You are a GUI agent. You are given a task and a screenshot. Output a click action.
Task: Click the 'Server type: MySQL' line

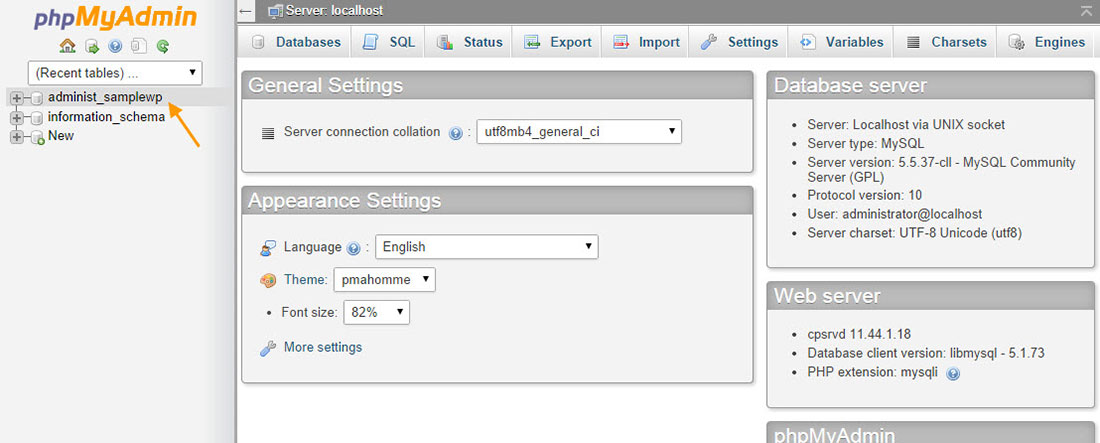pyautogui.click(x=866, y=143)
